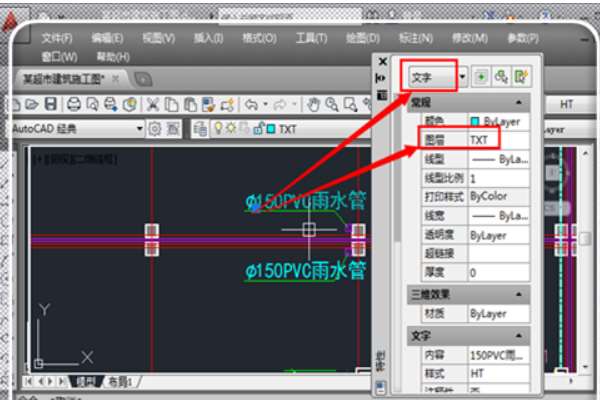Toggle auto-hide on the Properties palette
This screenshot has width=600, height=400.
coord(381,78)
